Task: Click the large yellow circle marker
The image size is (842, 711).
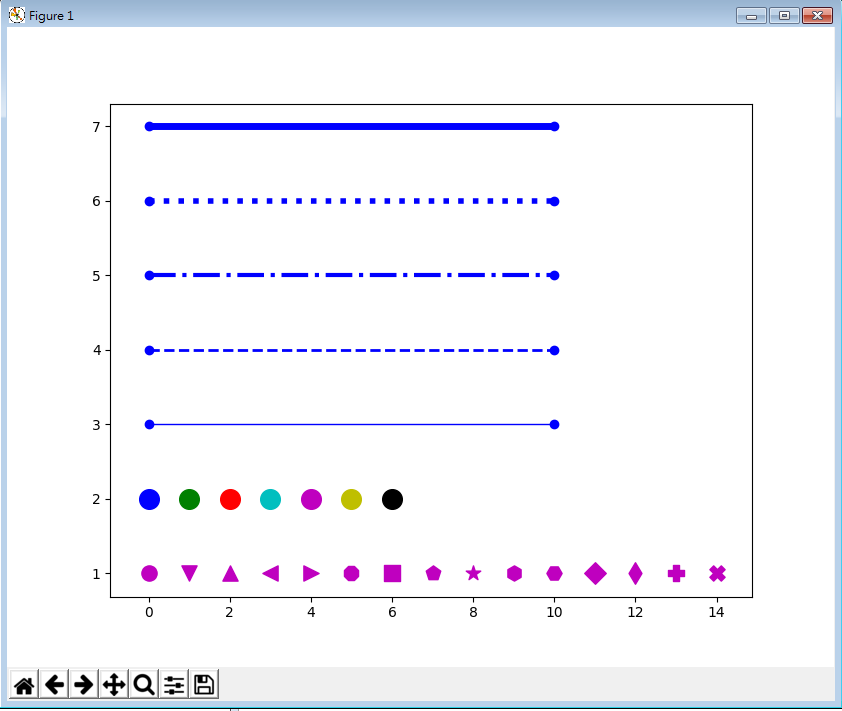Action: point(351,499)
